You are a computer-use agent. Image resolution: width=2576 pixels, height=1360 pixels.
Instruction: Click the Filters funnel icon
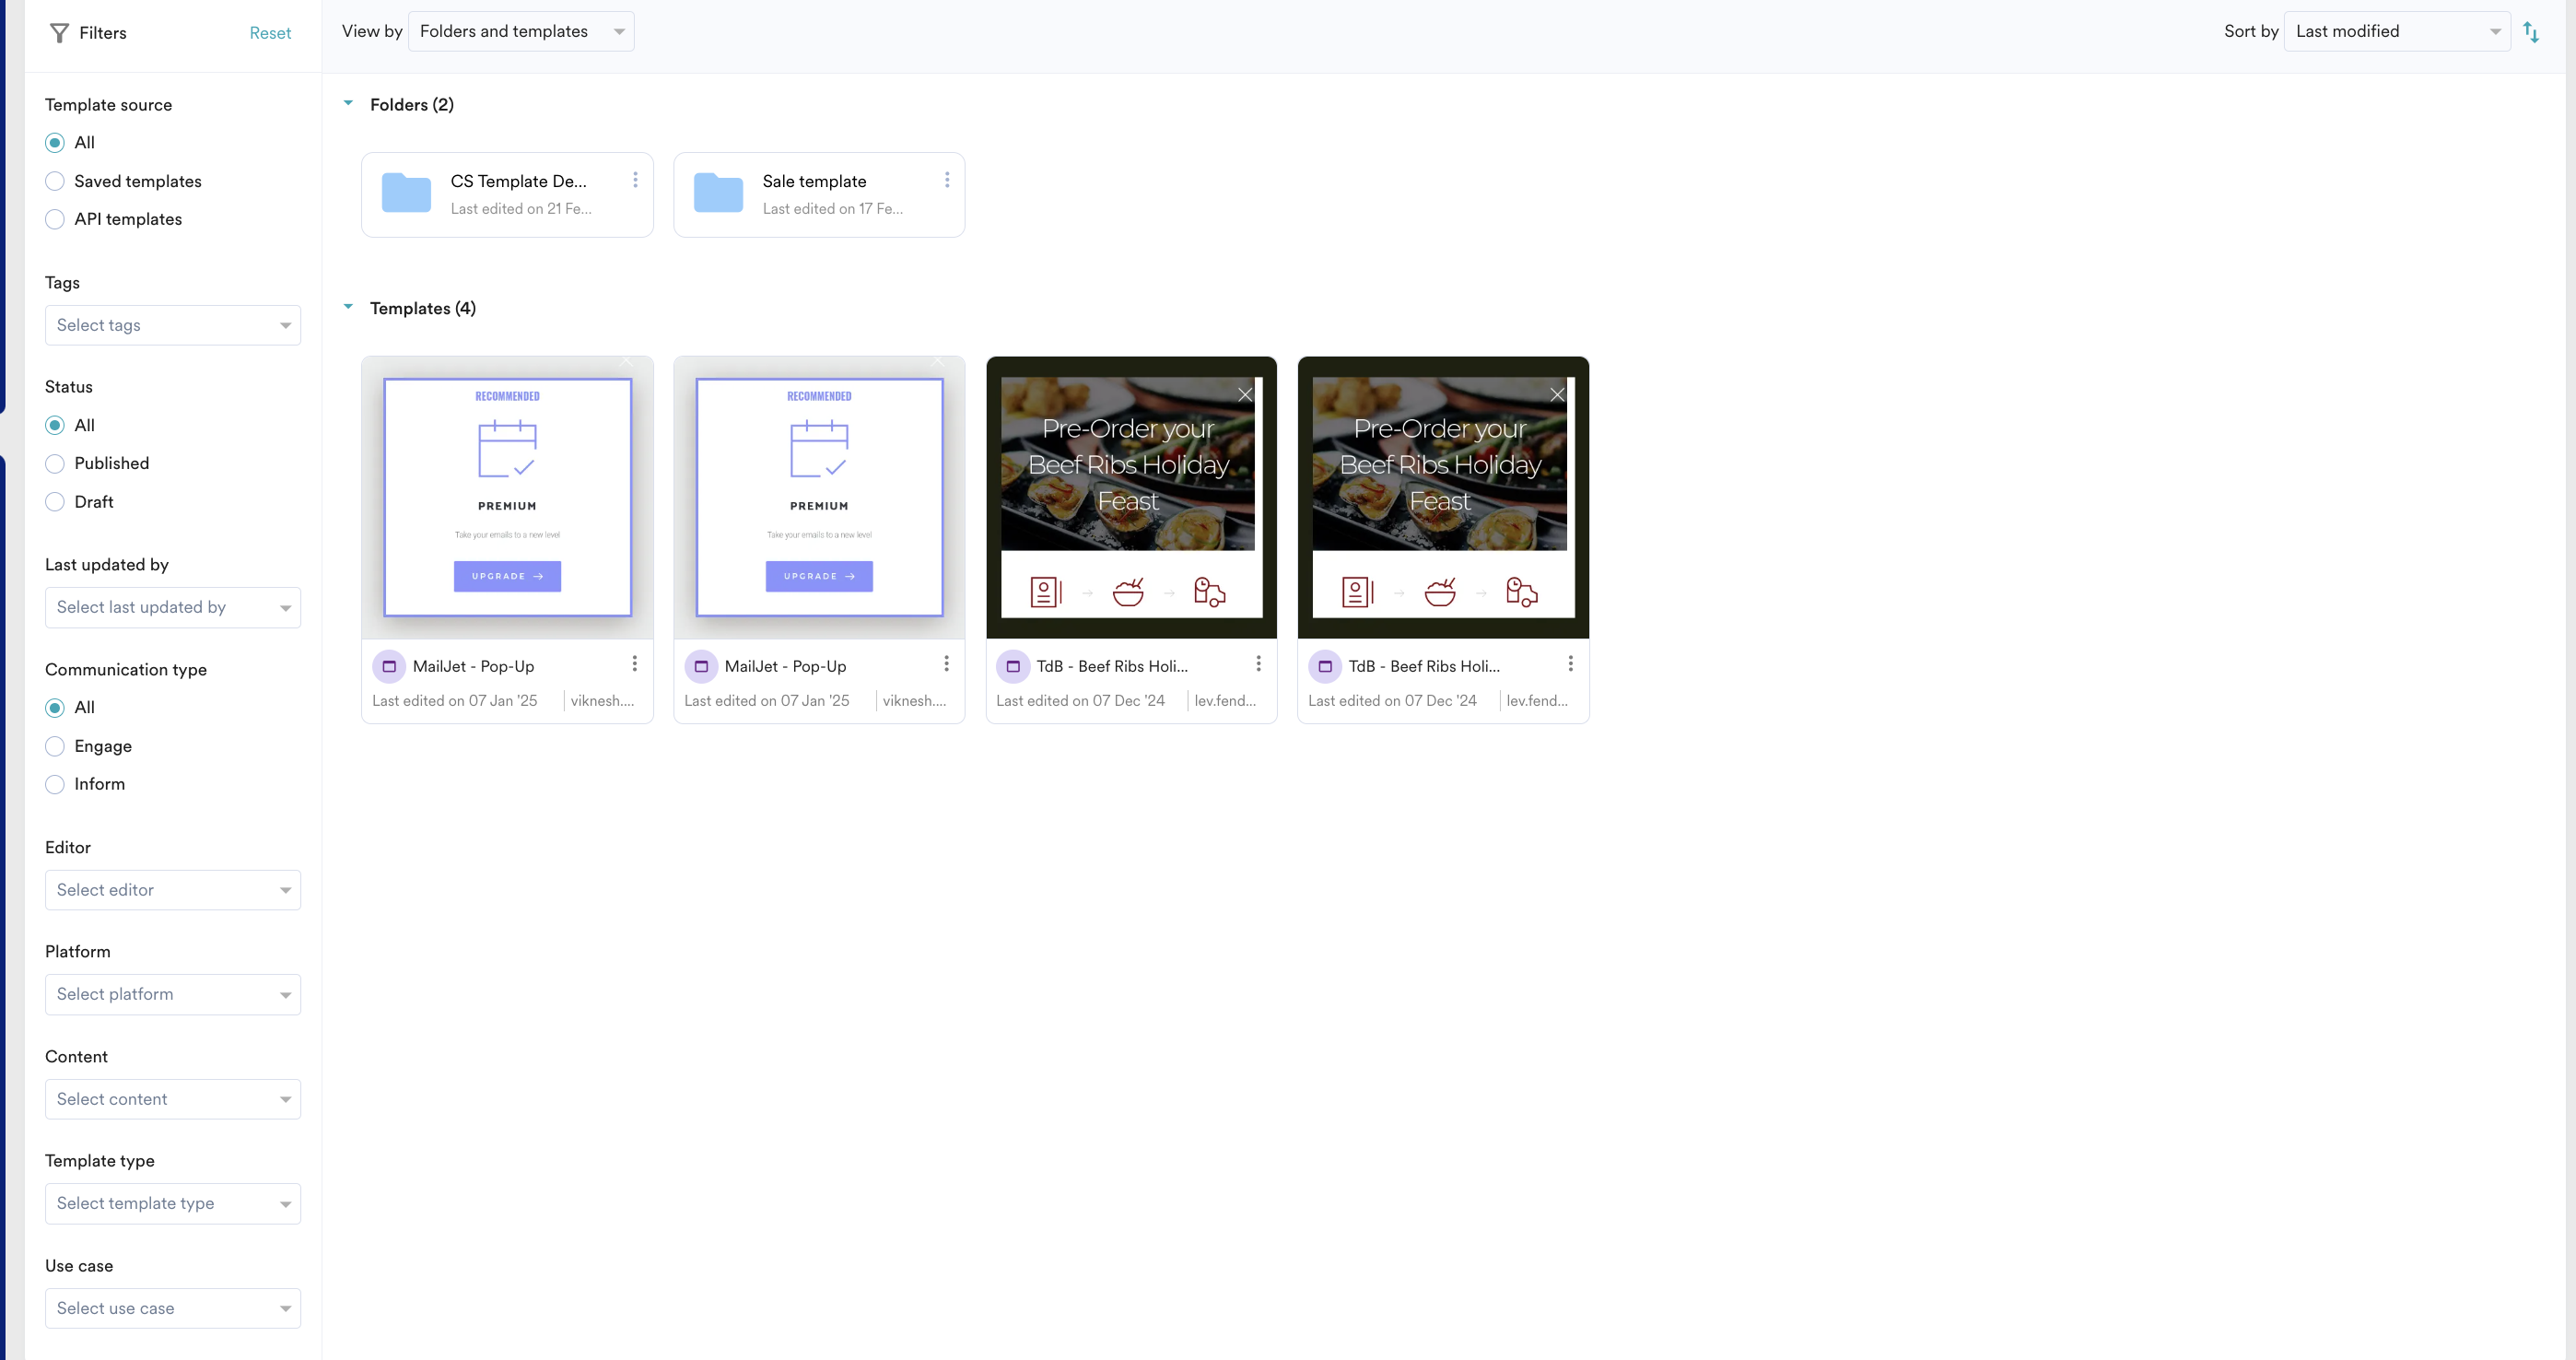tap(60, 33)
